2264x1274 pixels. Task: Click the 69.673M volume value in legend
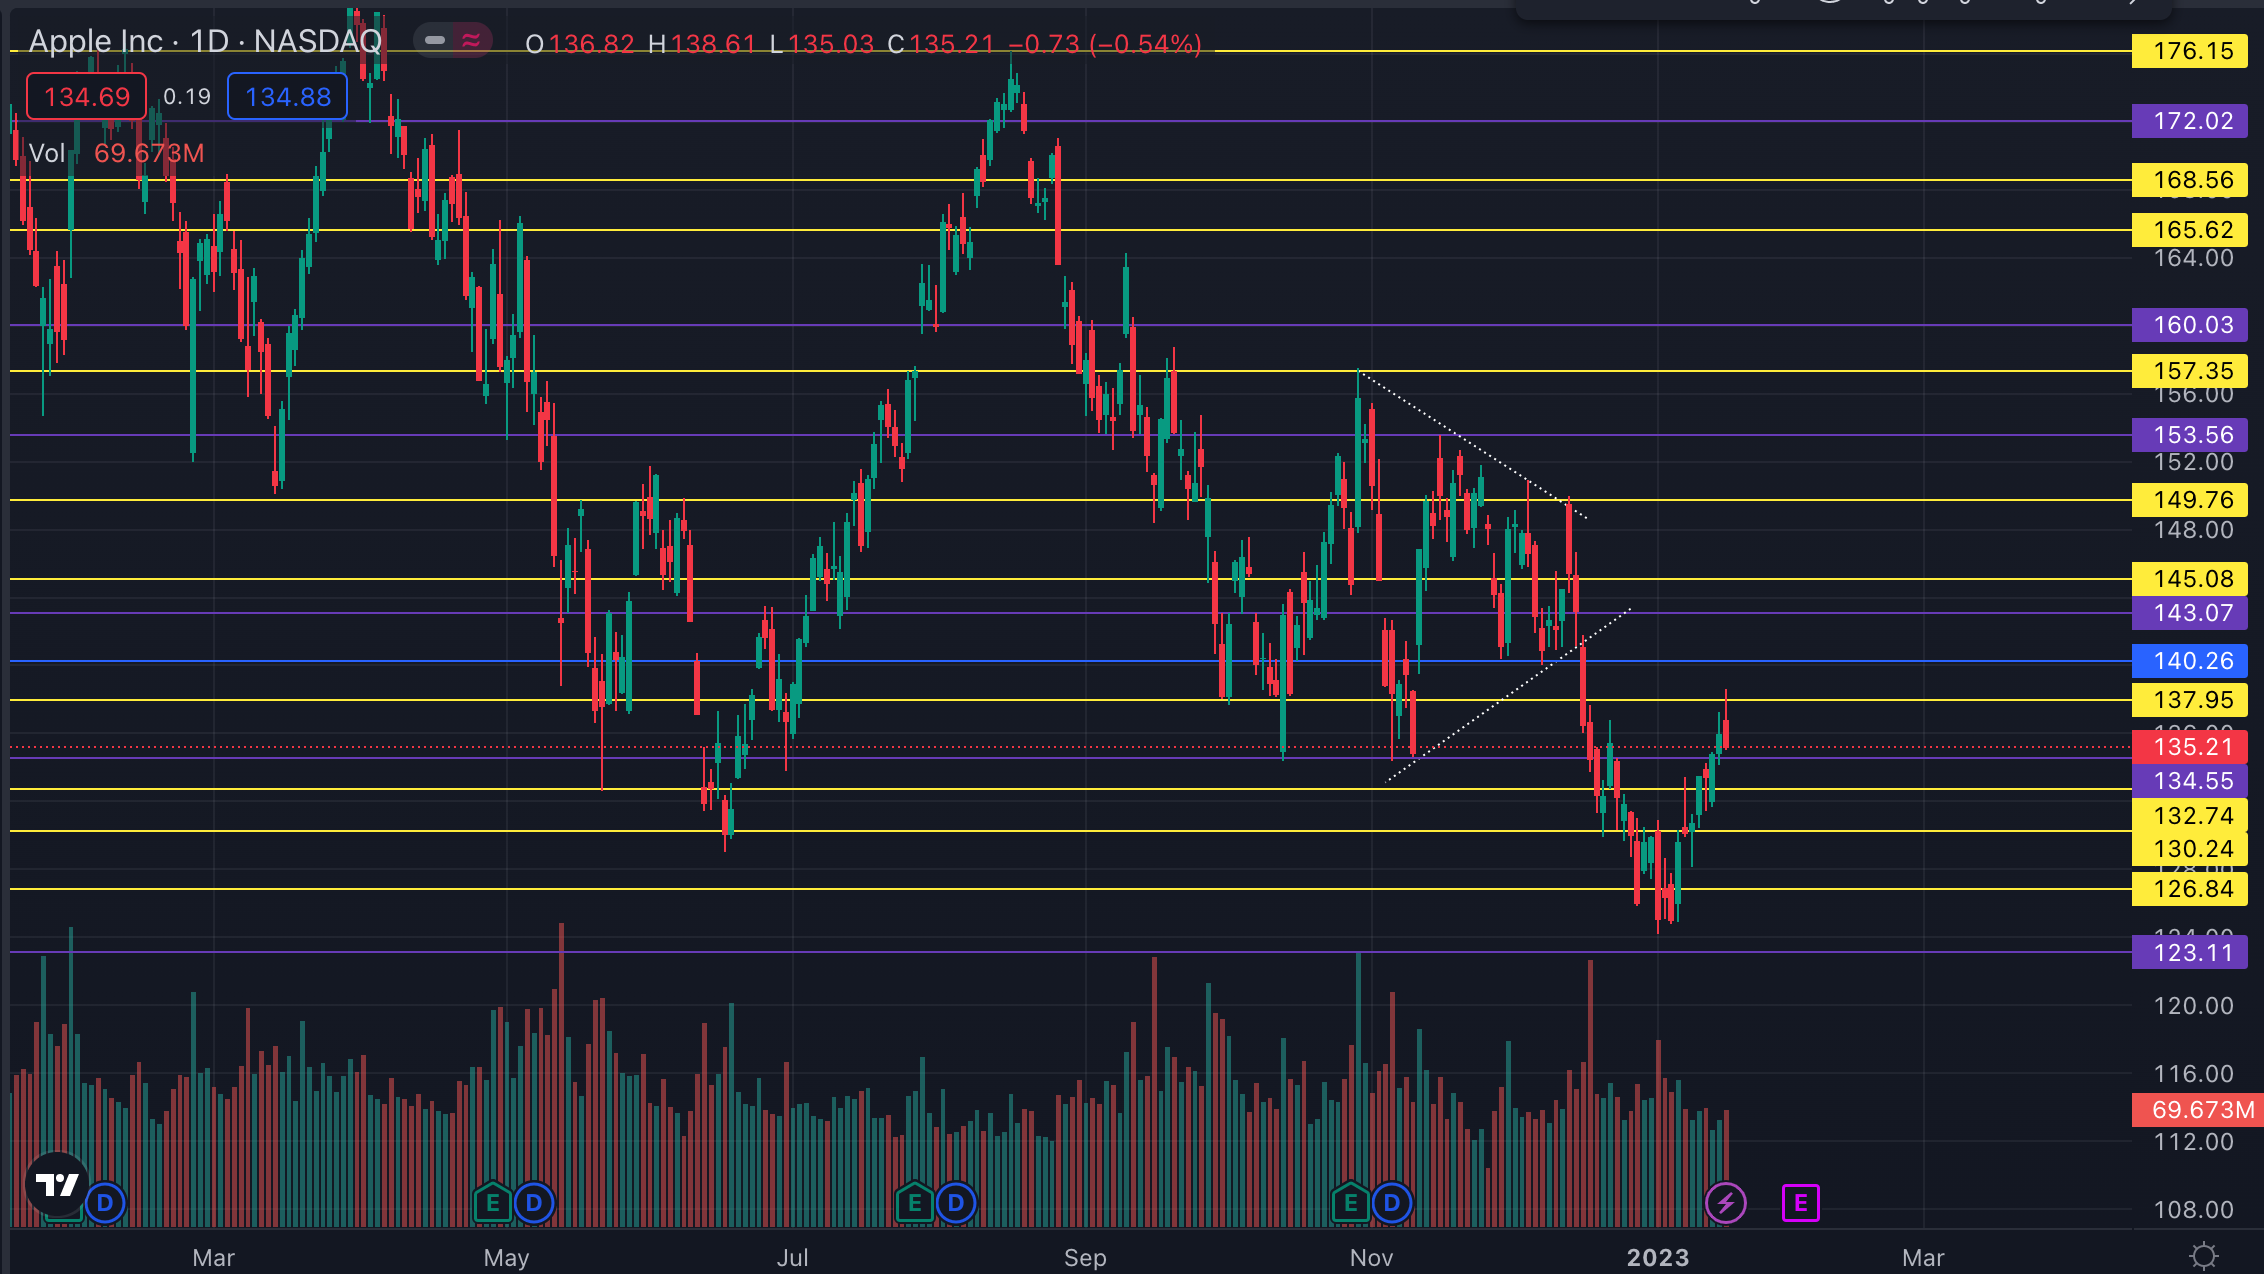pyautogui.click(x=149, y=153)
